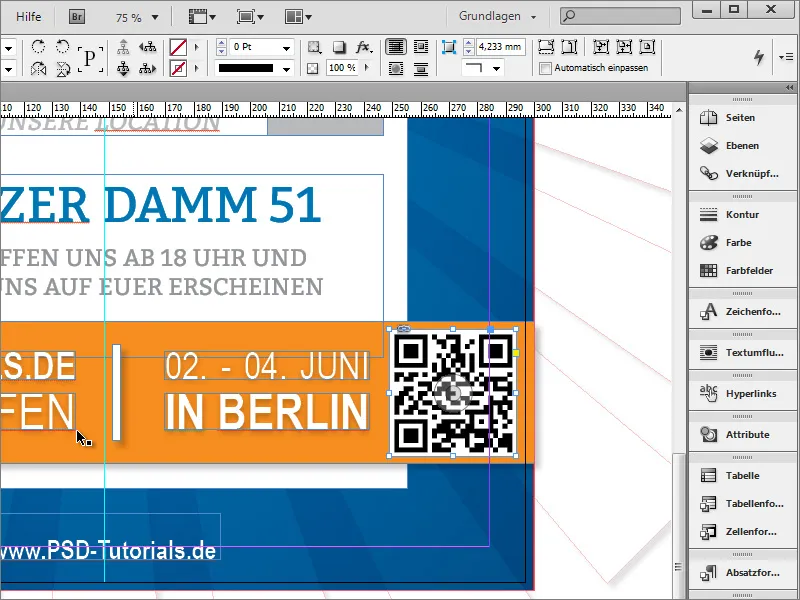800x600 pixels.
Task: Click the 100 % opacity field
Action: click(x=342, y=68)
